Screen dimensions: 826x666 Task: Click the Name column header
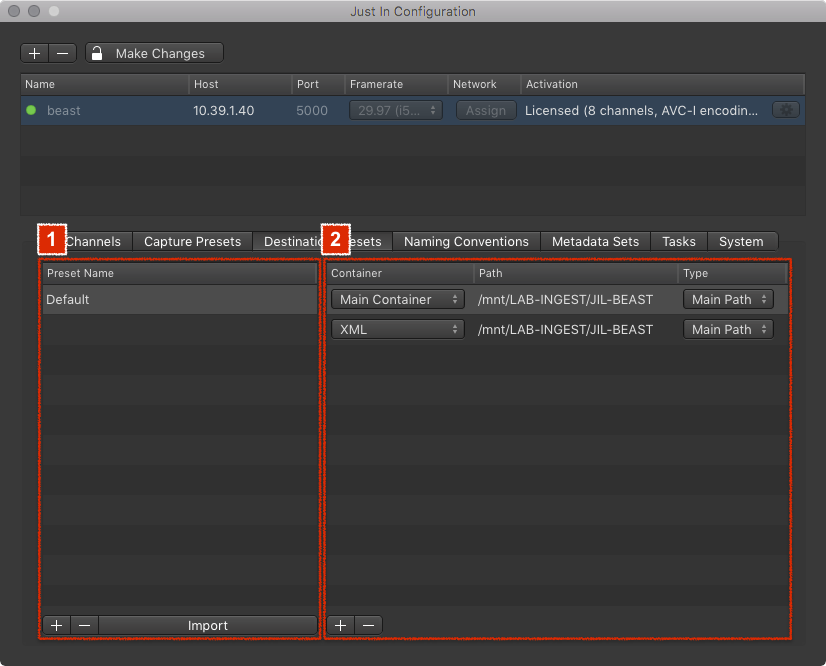click(105, 84)
